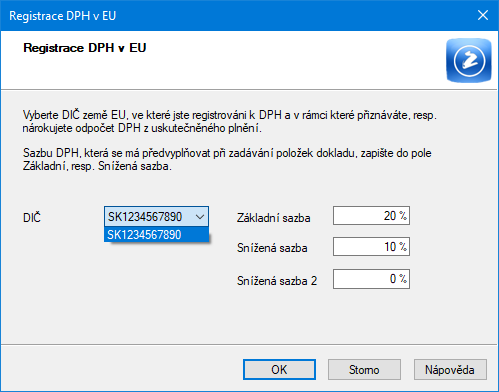Open the DIČ combo box
The width and height of the screenshot is (499, 392).
[156, 217]
